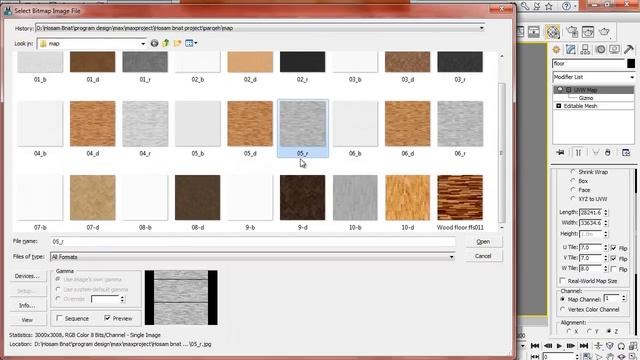Select Face mapping radio
The width and height of the screenshot is (640, 360).
click(x=573, y=190)
